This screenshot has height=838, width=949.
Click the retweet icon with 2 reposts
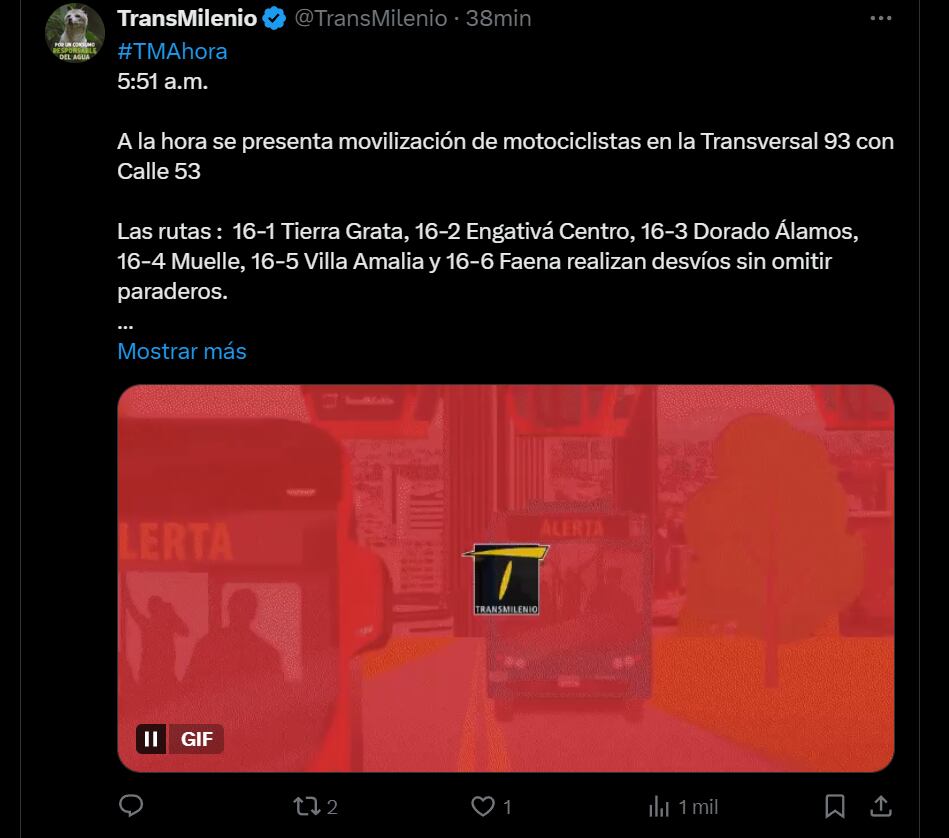pos(306,806)
